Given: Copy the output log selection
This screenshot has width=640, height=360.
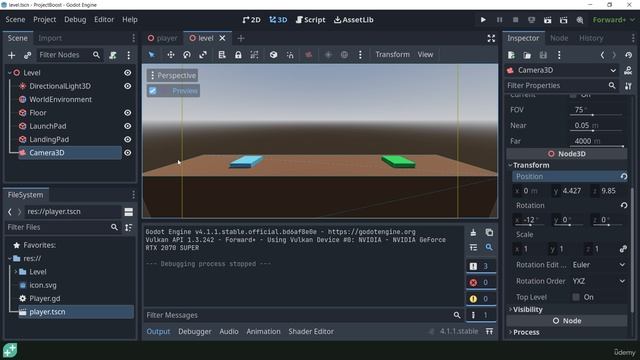Looking at the screenshot, I should 489,233.
